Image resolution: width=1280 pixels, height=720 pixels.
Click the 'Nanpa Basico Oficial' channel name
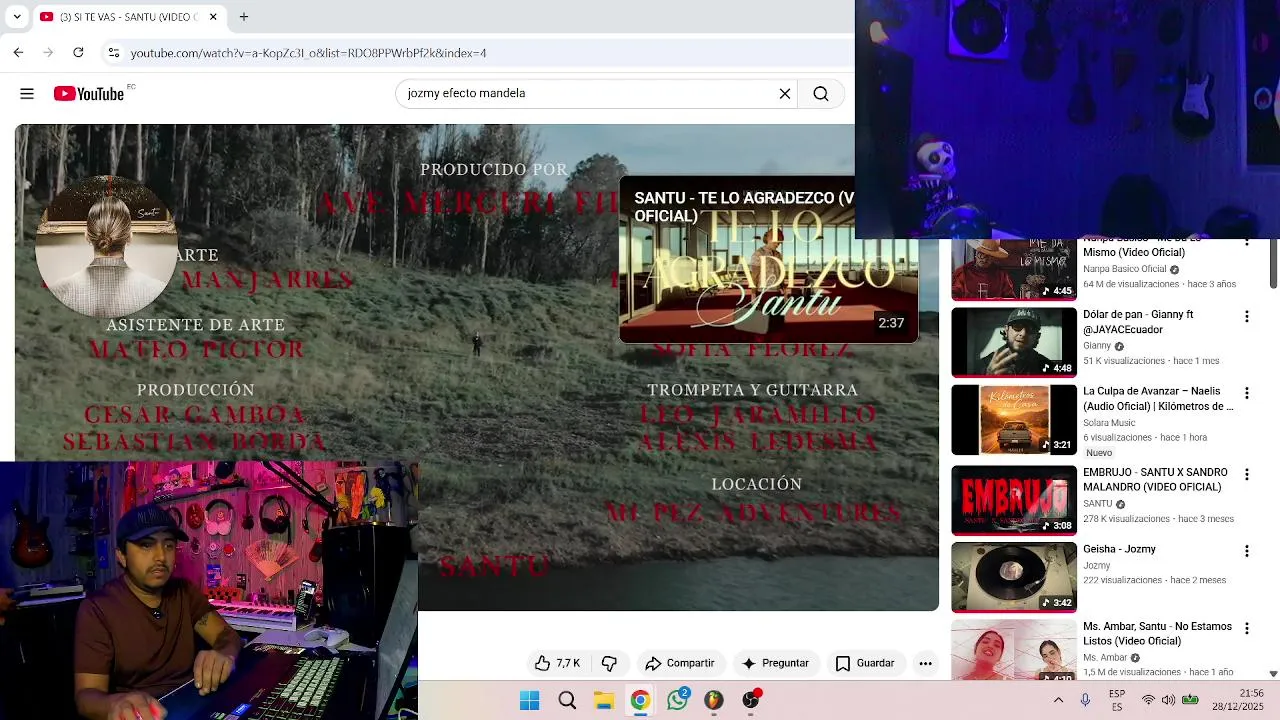coord(1125,269)
